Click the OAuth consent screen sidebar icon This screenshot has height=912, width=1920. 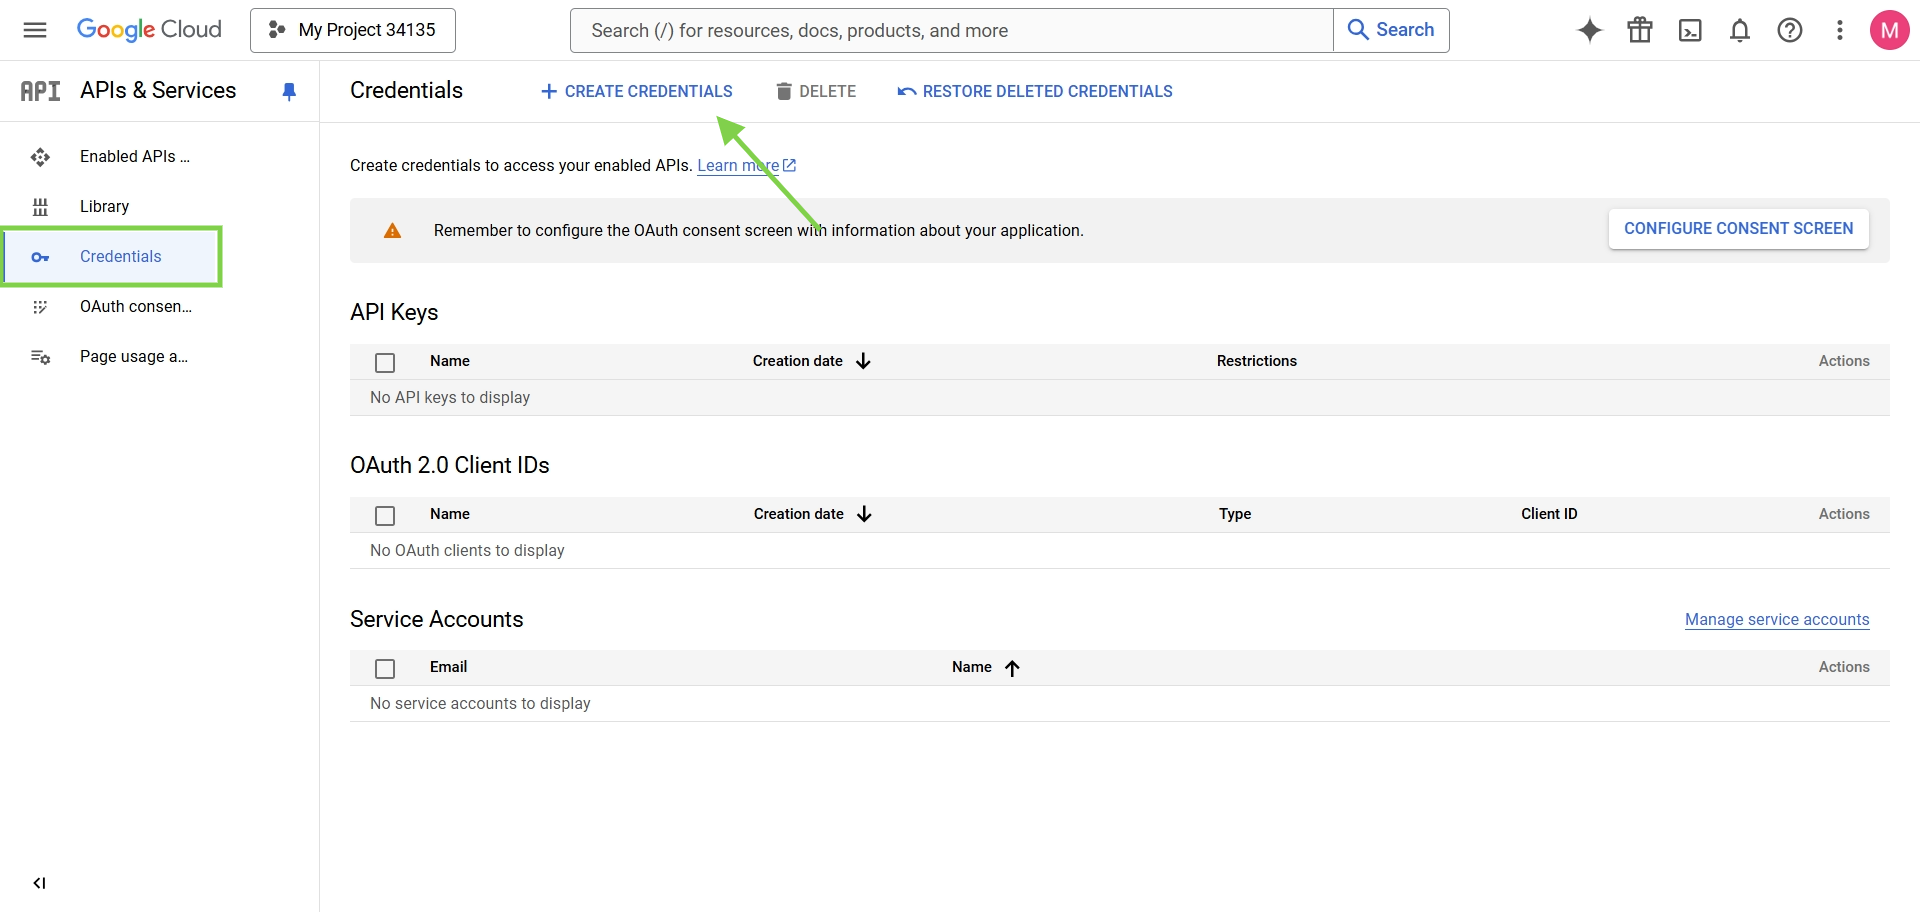coord(40,307)
